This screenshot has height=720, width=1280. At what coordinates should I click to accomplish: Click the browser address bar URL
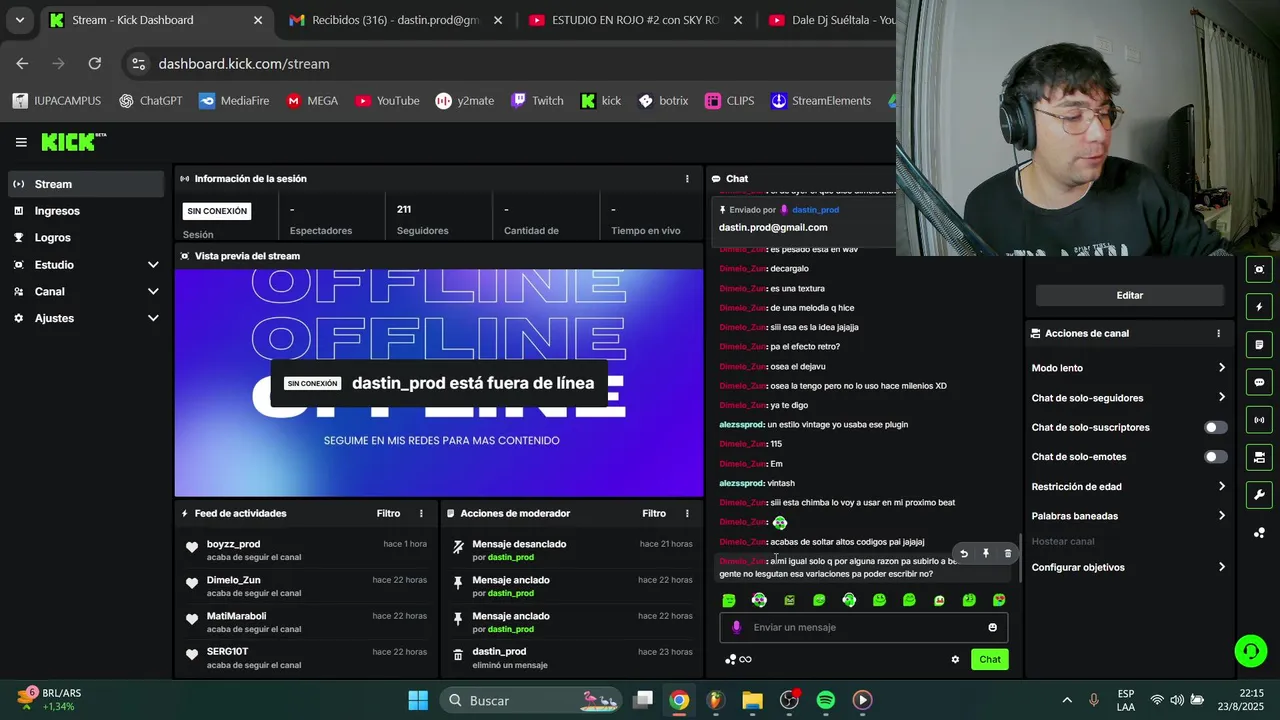click(x=244, y=64)
